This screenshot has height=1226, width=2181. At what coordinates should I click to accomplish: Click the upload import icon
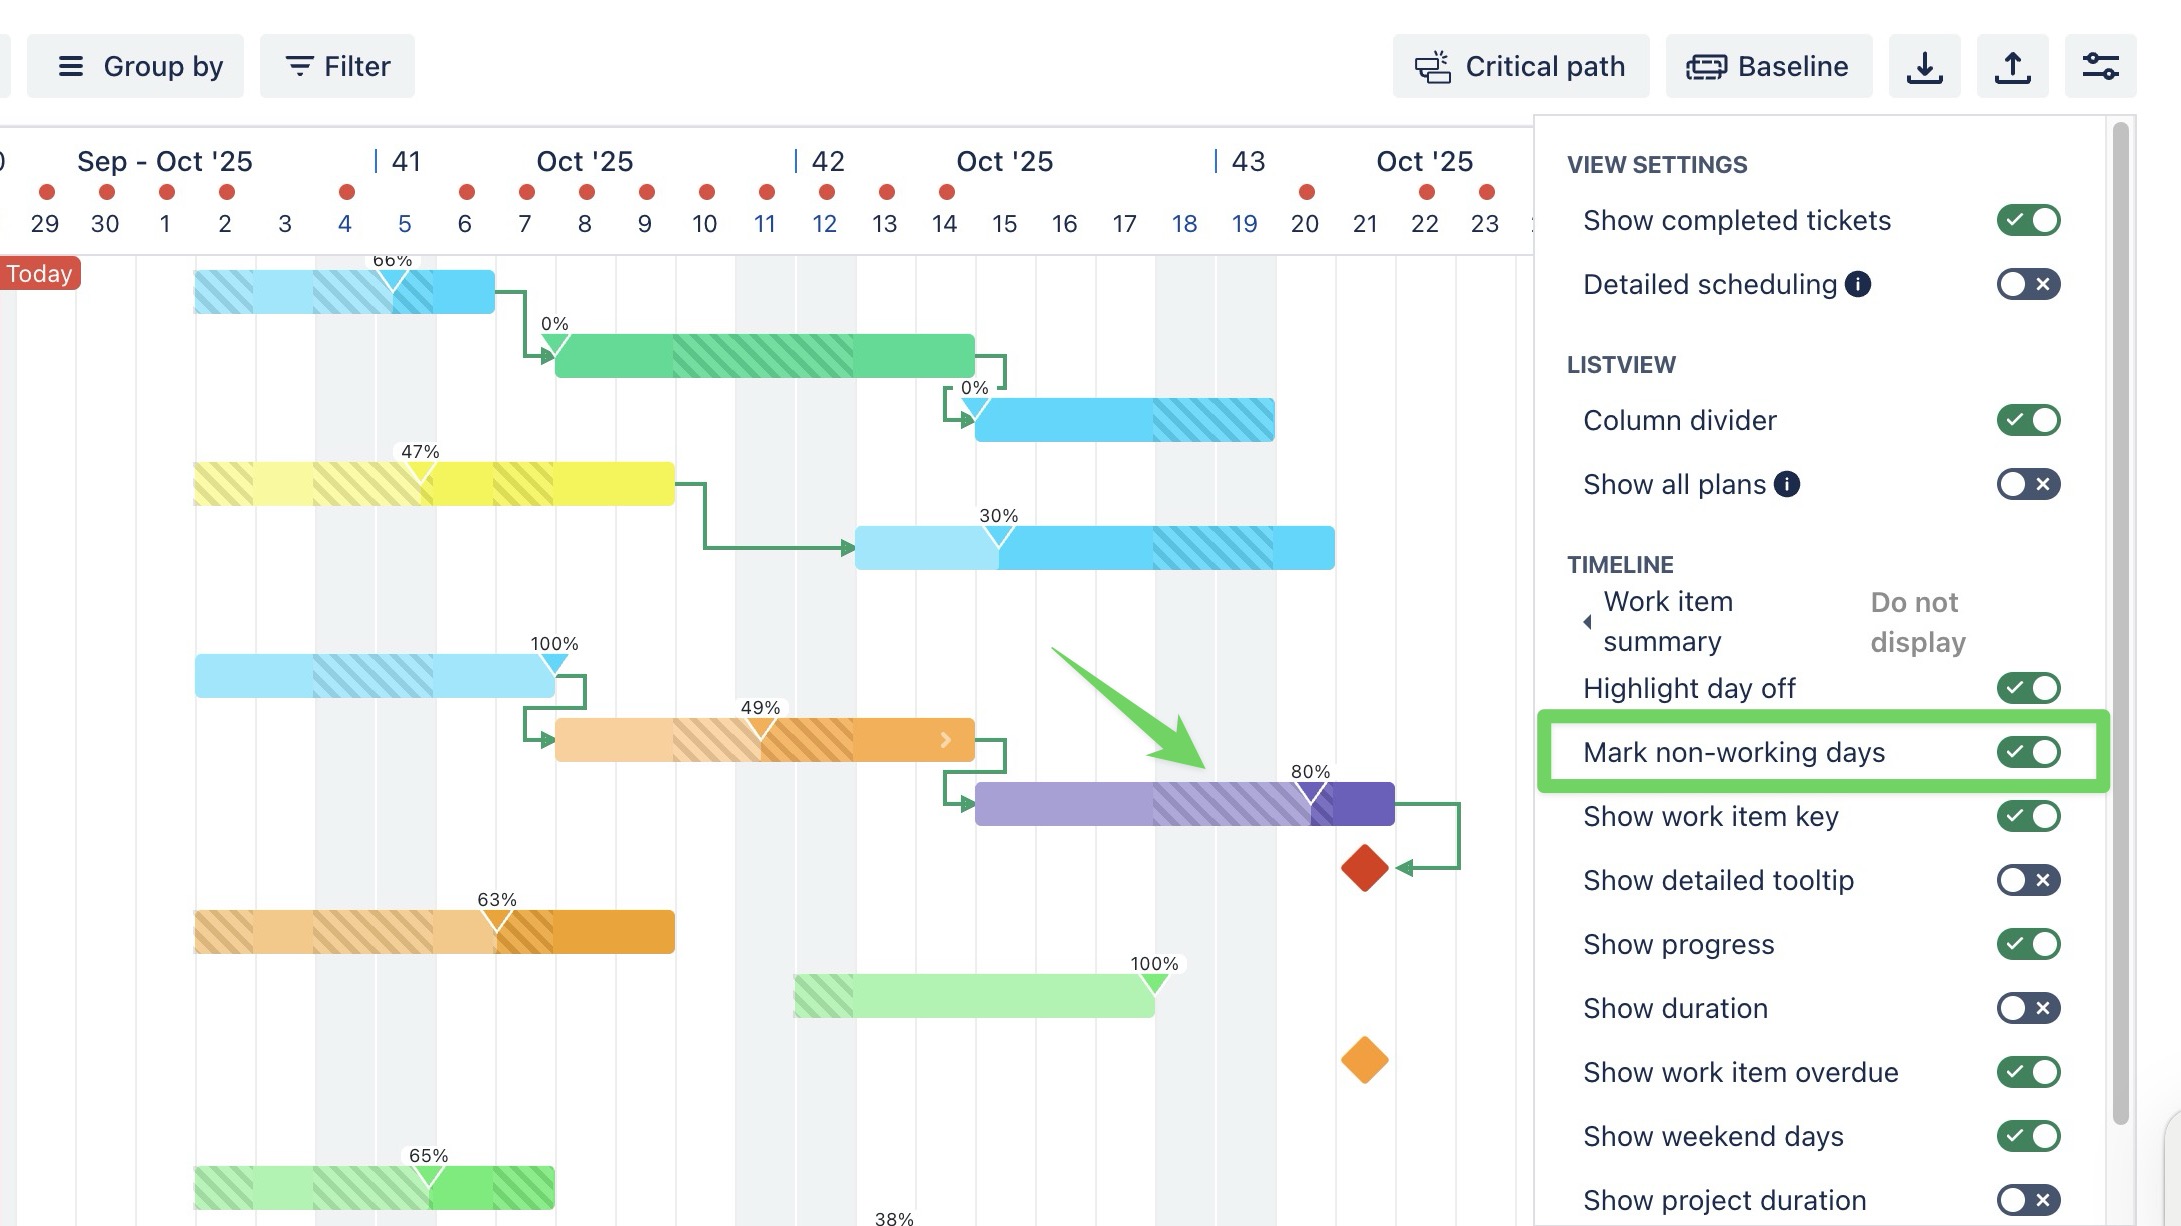point(2012,67)
